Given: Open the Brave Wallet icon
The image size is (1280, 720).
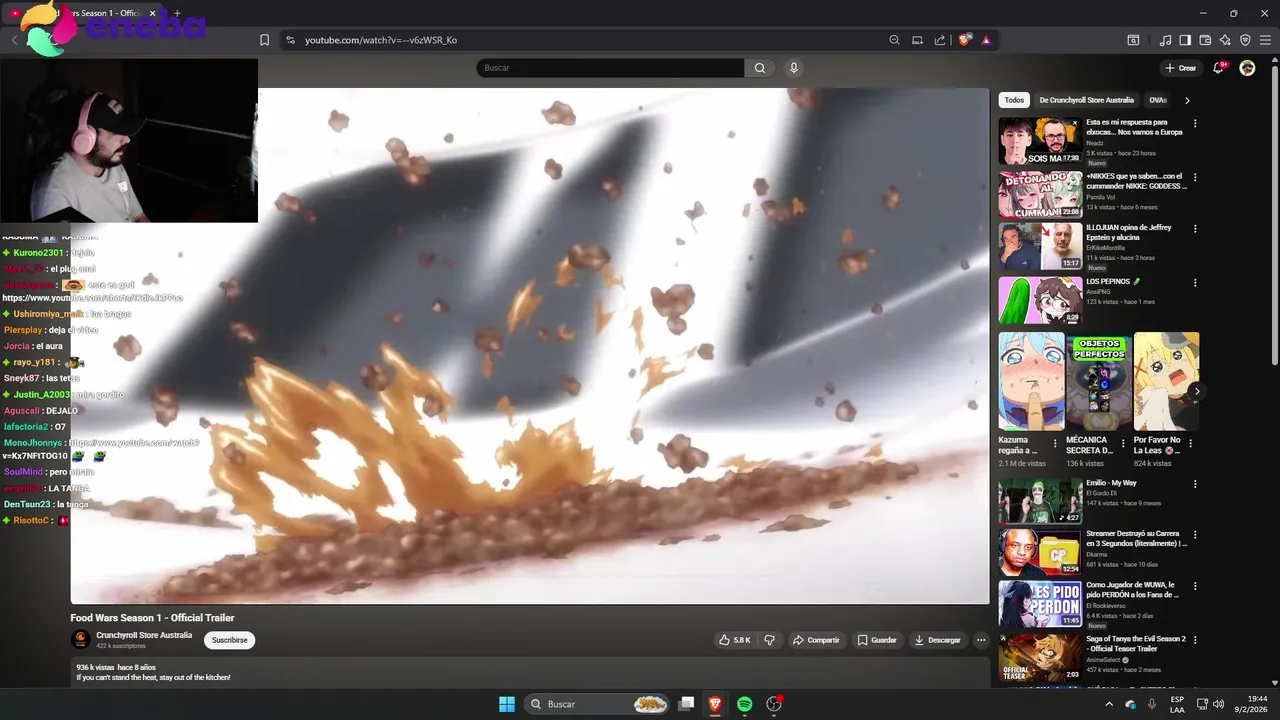Looking at the screenshot, I should click(x=1205, y=40).
